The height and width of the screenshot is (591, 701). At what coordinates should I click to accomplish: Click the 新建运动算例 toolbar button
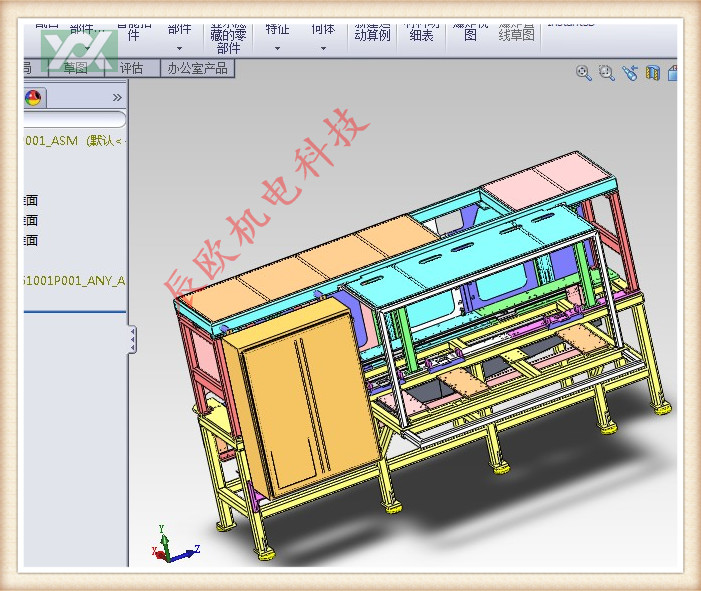click(x=372, y=33)
